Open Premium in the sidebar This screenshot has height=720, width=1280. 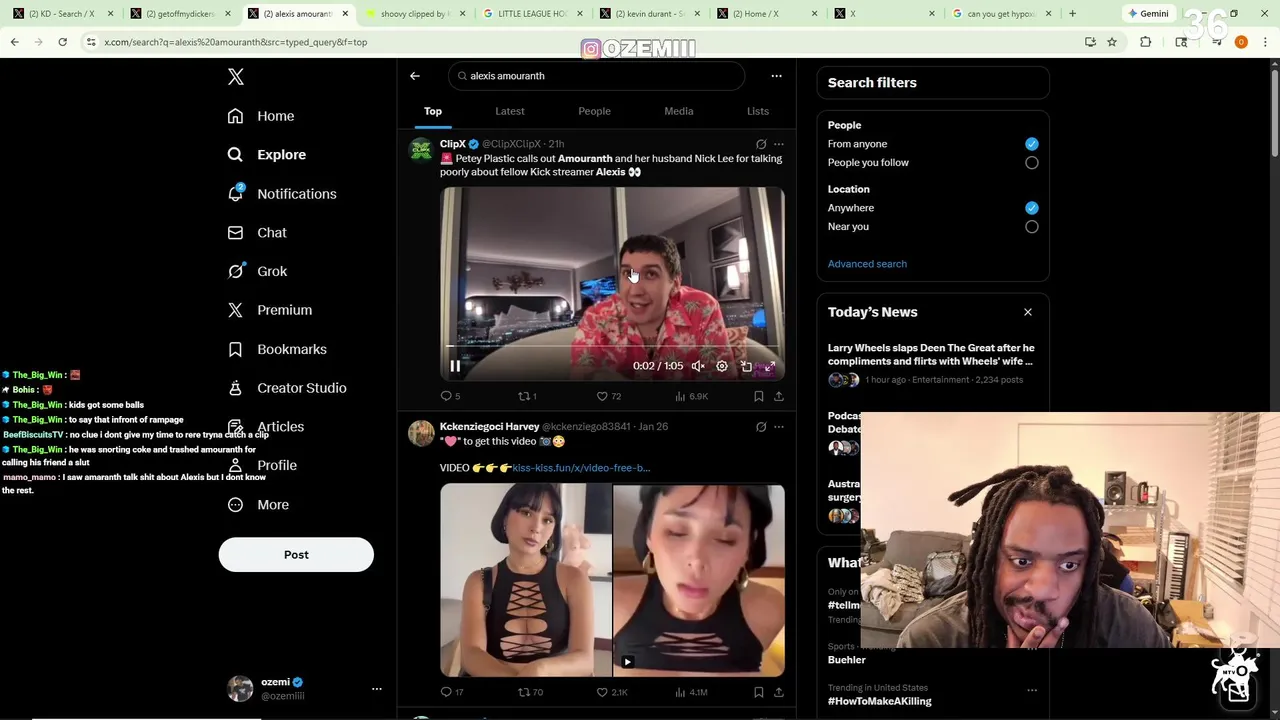pos(270,310)
